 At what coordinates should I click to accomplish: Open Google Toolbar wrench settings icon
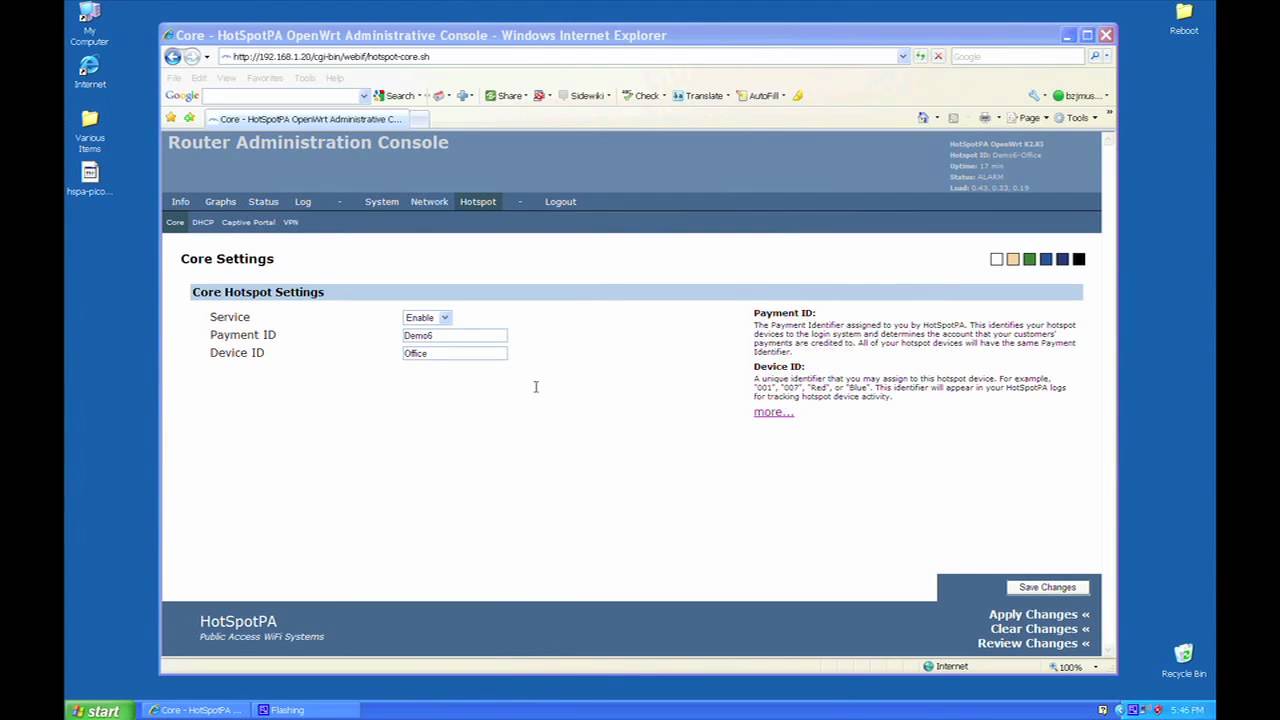(x=1034, y=96)
